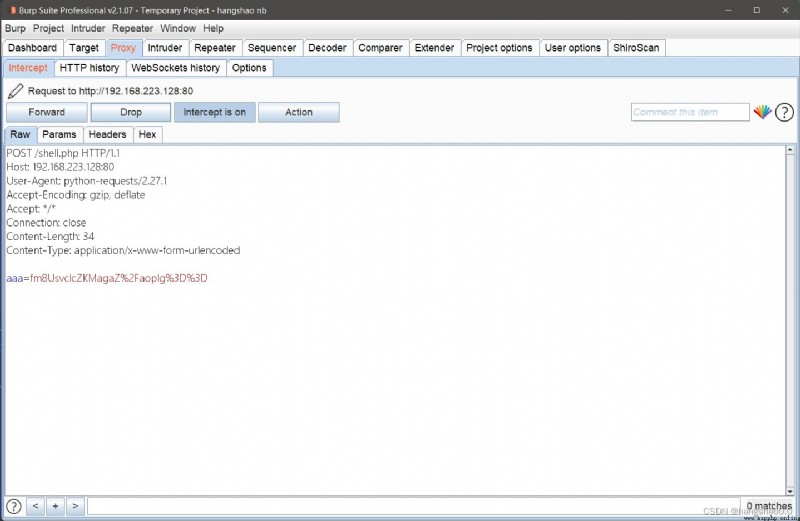Select the Proxy tab
Viewport: 800px width, 521px height.
pos(123,48)
